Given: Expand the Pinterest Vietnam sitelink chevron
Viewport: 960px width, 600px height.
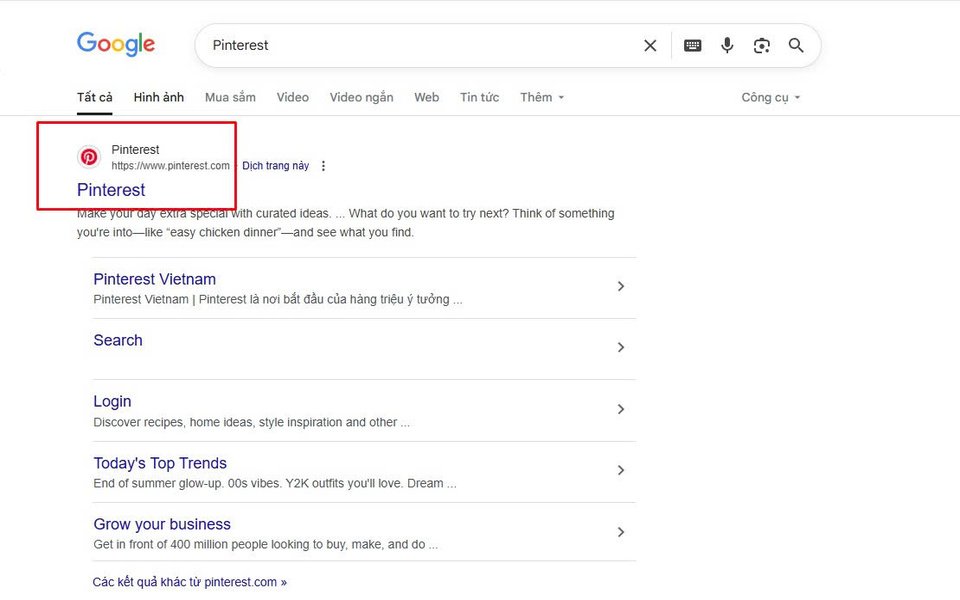Looking at the screenshot, I should click(x=620, y=287).
